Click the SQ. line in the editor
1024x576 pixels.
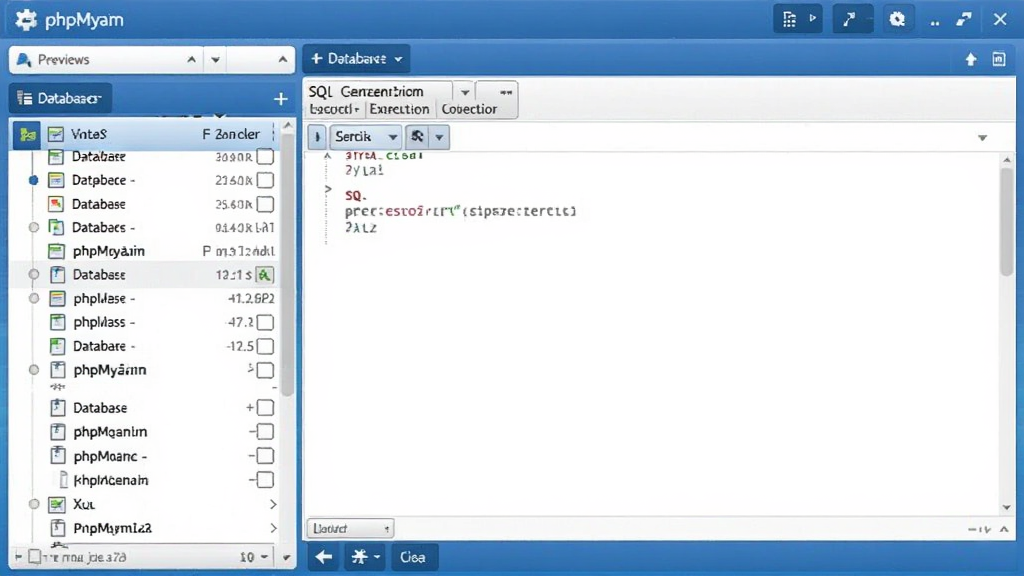coord(356,195)
